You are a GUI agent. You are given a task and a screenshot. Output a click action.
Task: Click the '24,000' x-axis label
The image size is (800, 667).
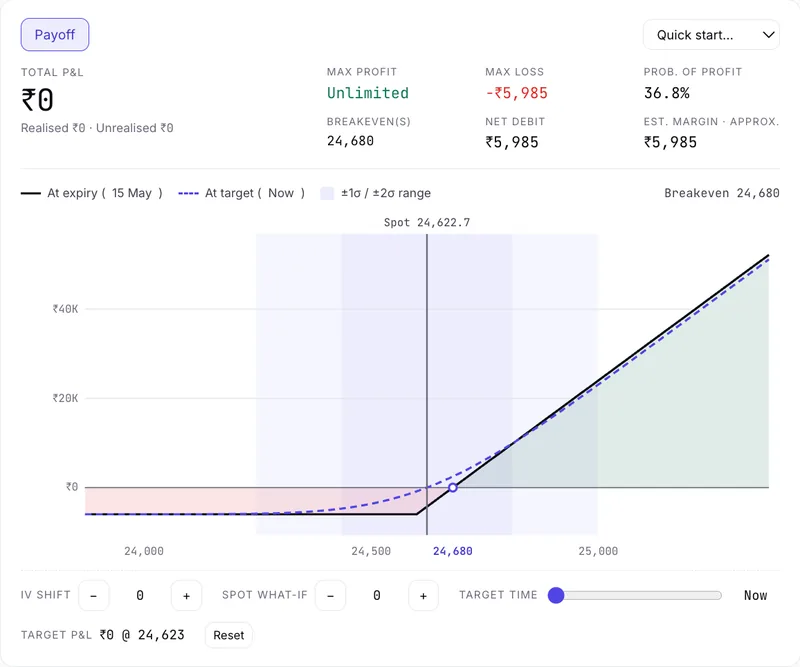coord(144,551)
